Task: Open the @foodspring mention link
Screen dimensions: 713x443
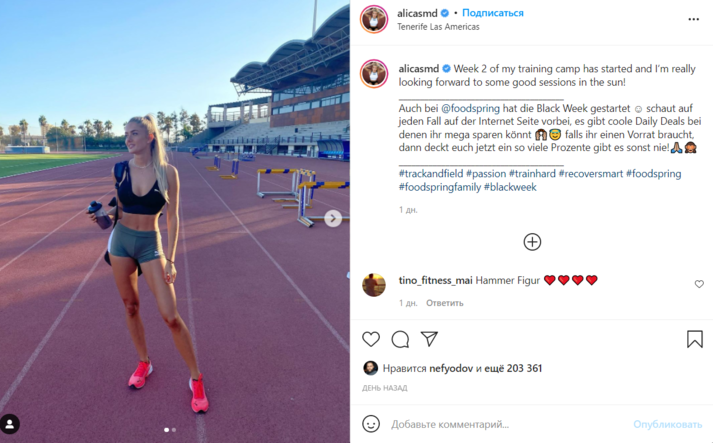Action: [x=470, y=108]
